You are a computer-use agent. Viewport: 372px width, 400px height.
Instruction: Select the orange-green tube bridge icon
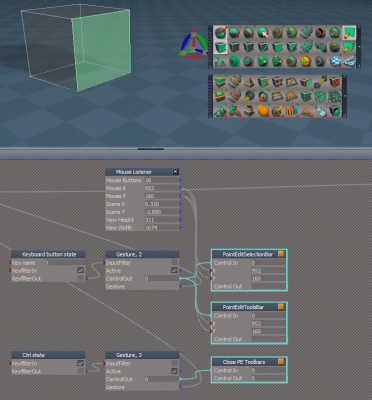pyautogui.click(x=320, y=82)
